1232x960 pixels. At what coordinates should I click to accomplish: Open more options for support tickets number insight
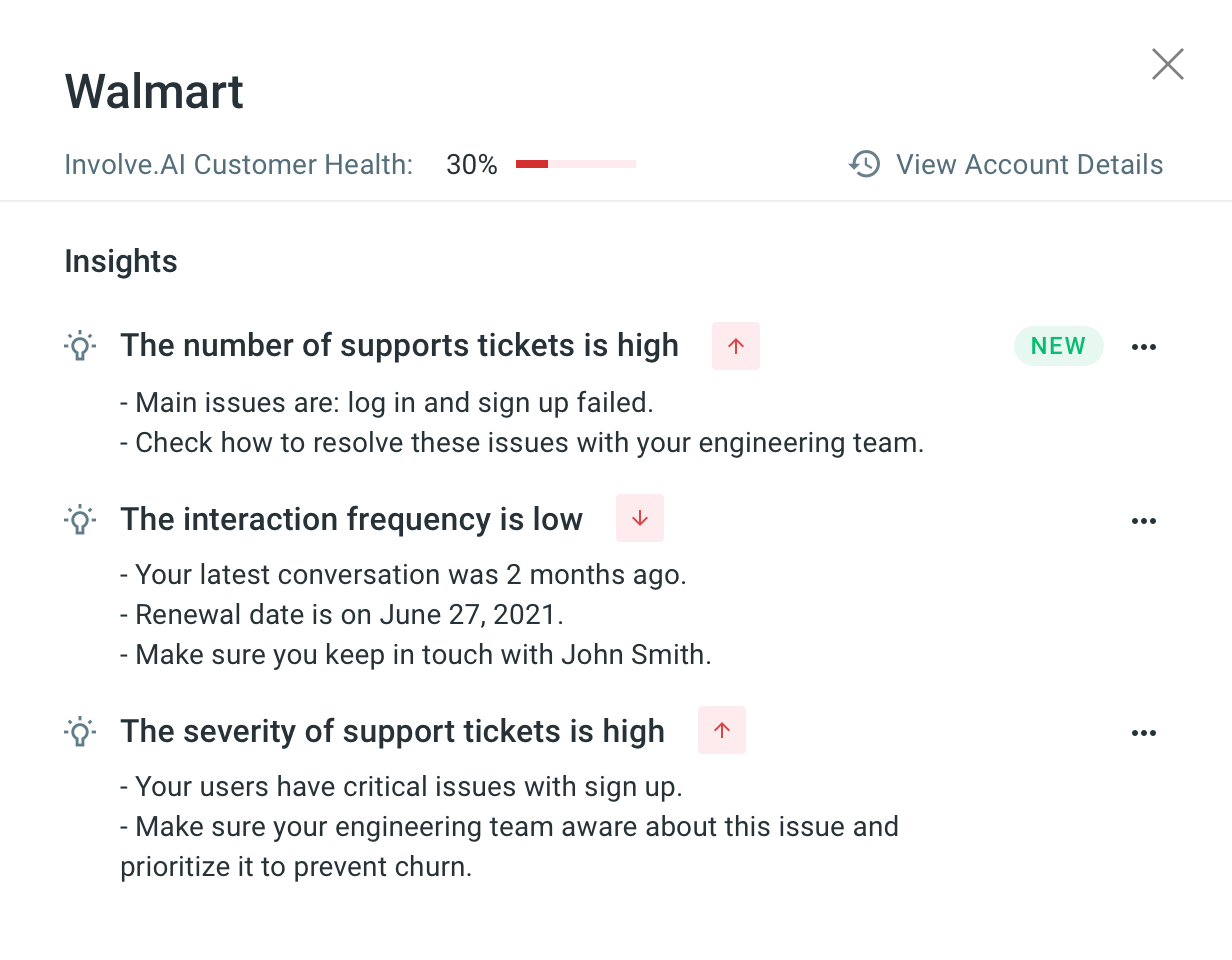point(1143,347)
